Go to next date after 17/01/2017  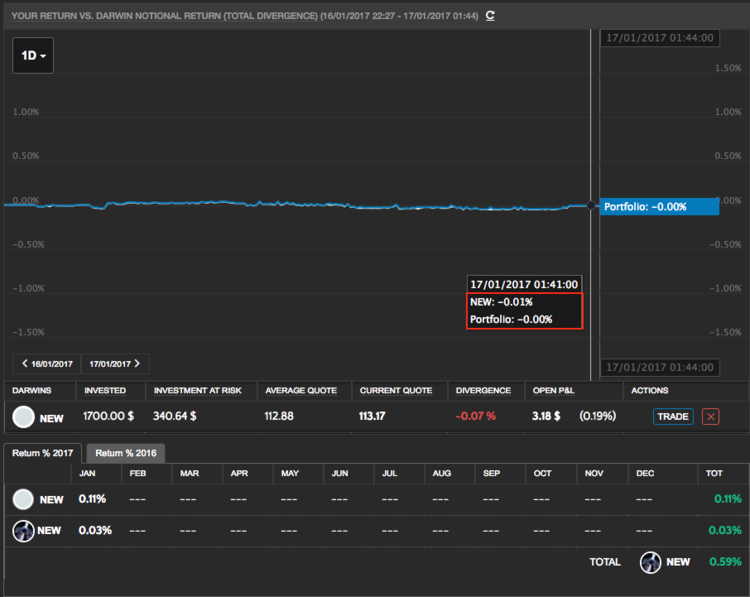coord(115,364)
